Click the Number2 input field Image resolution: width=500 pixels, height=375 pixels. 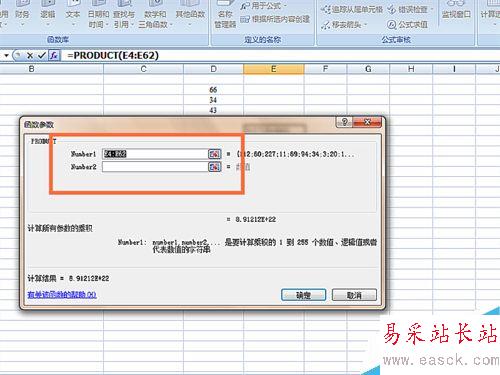(155, 167)
